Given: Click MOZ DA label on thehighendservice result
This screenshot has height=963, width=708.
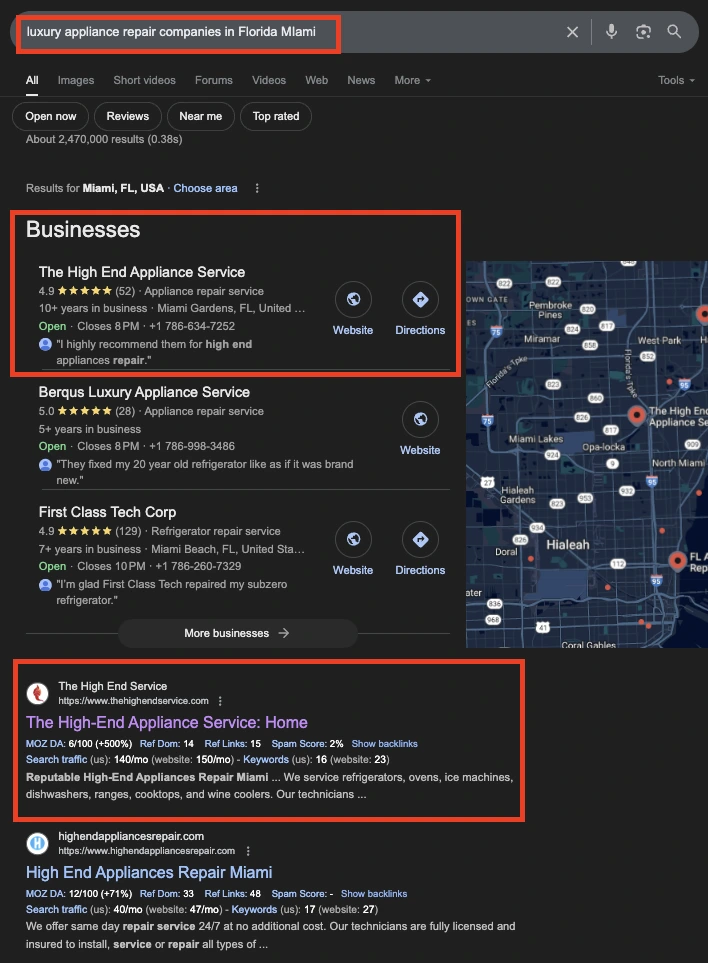Looking at the screenshot, I should coord(45,744).
